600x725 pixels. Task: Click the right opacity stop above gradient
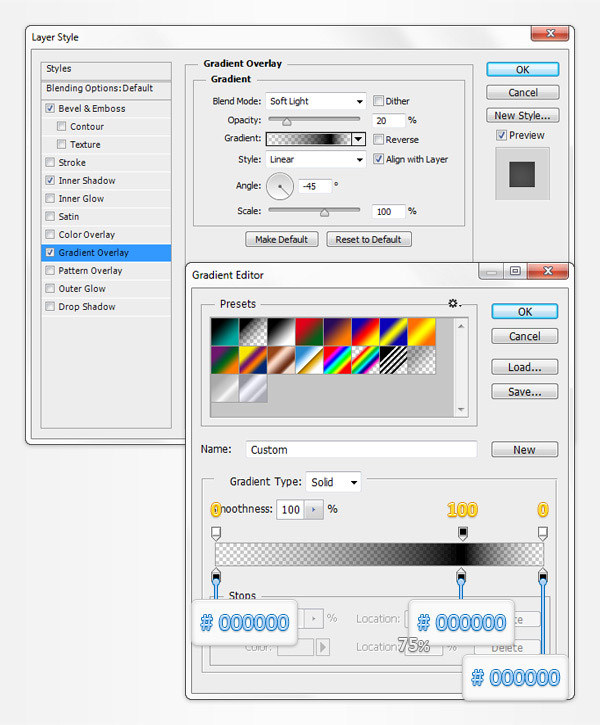(542, 533)
